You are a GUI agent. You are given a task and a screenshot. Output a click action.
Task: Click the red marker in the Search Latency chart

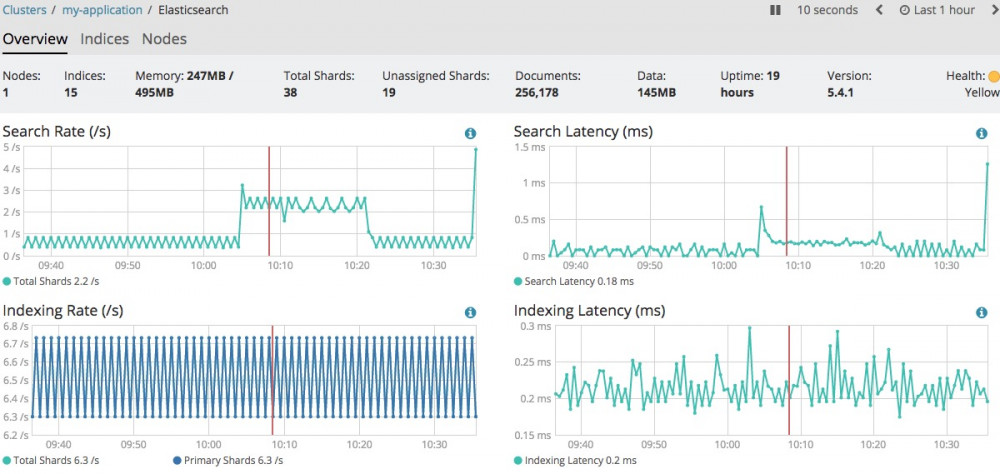tap(786, 202)
